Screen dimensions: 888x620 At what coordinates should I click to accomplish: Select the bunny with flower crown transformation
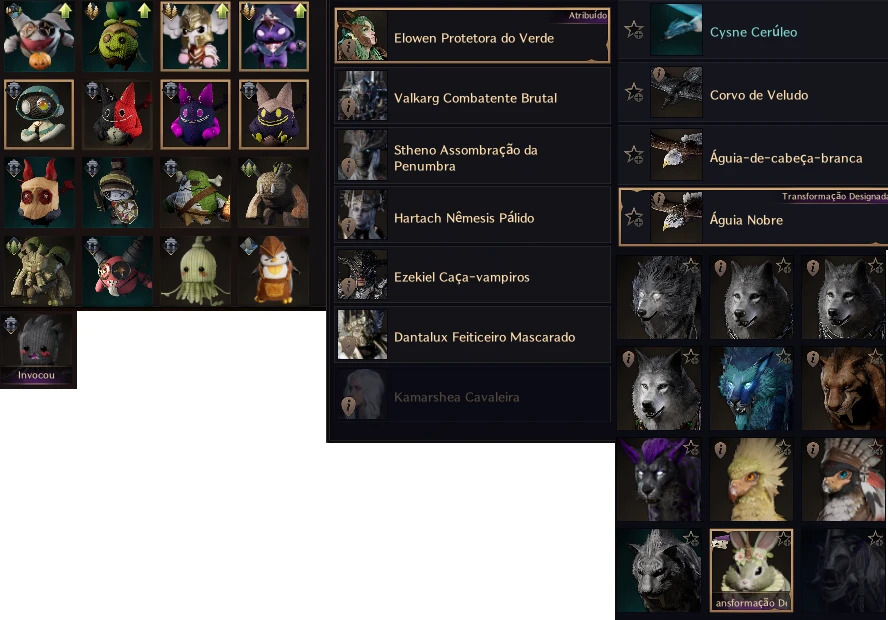coord(751,571)
